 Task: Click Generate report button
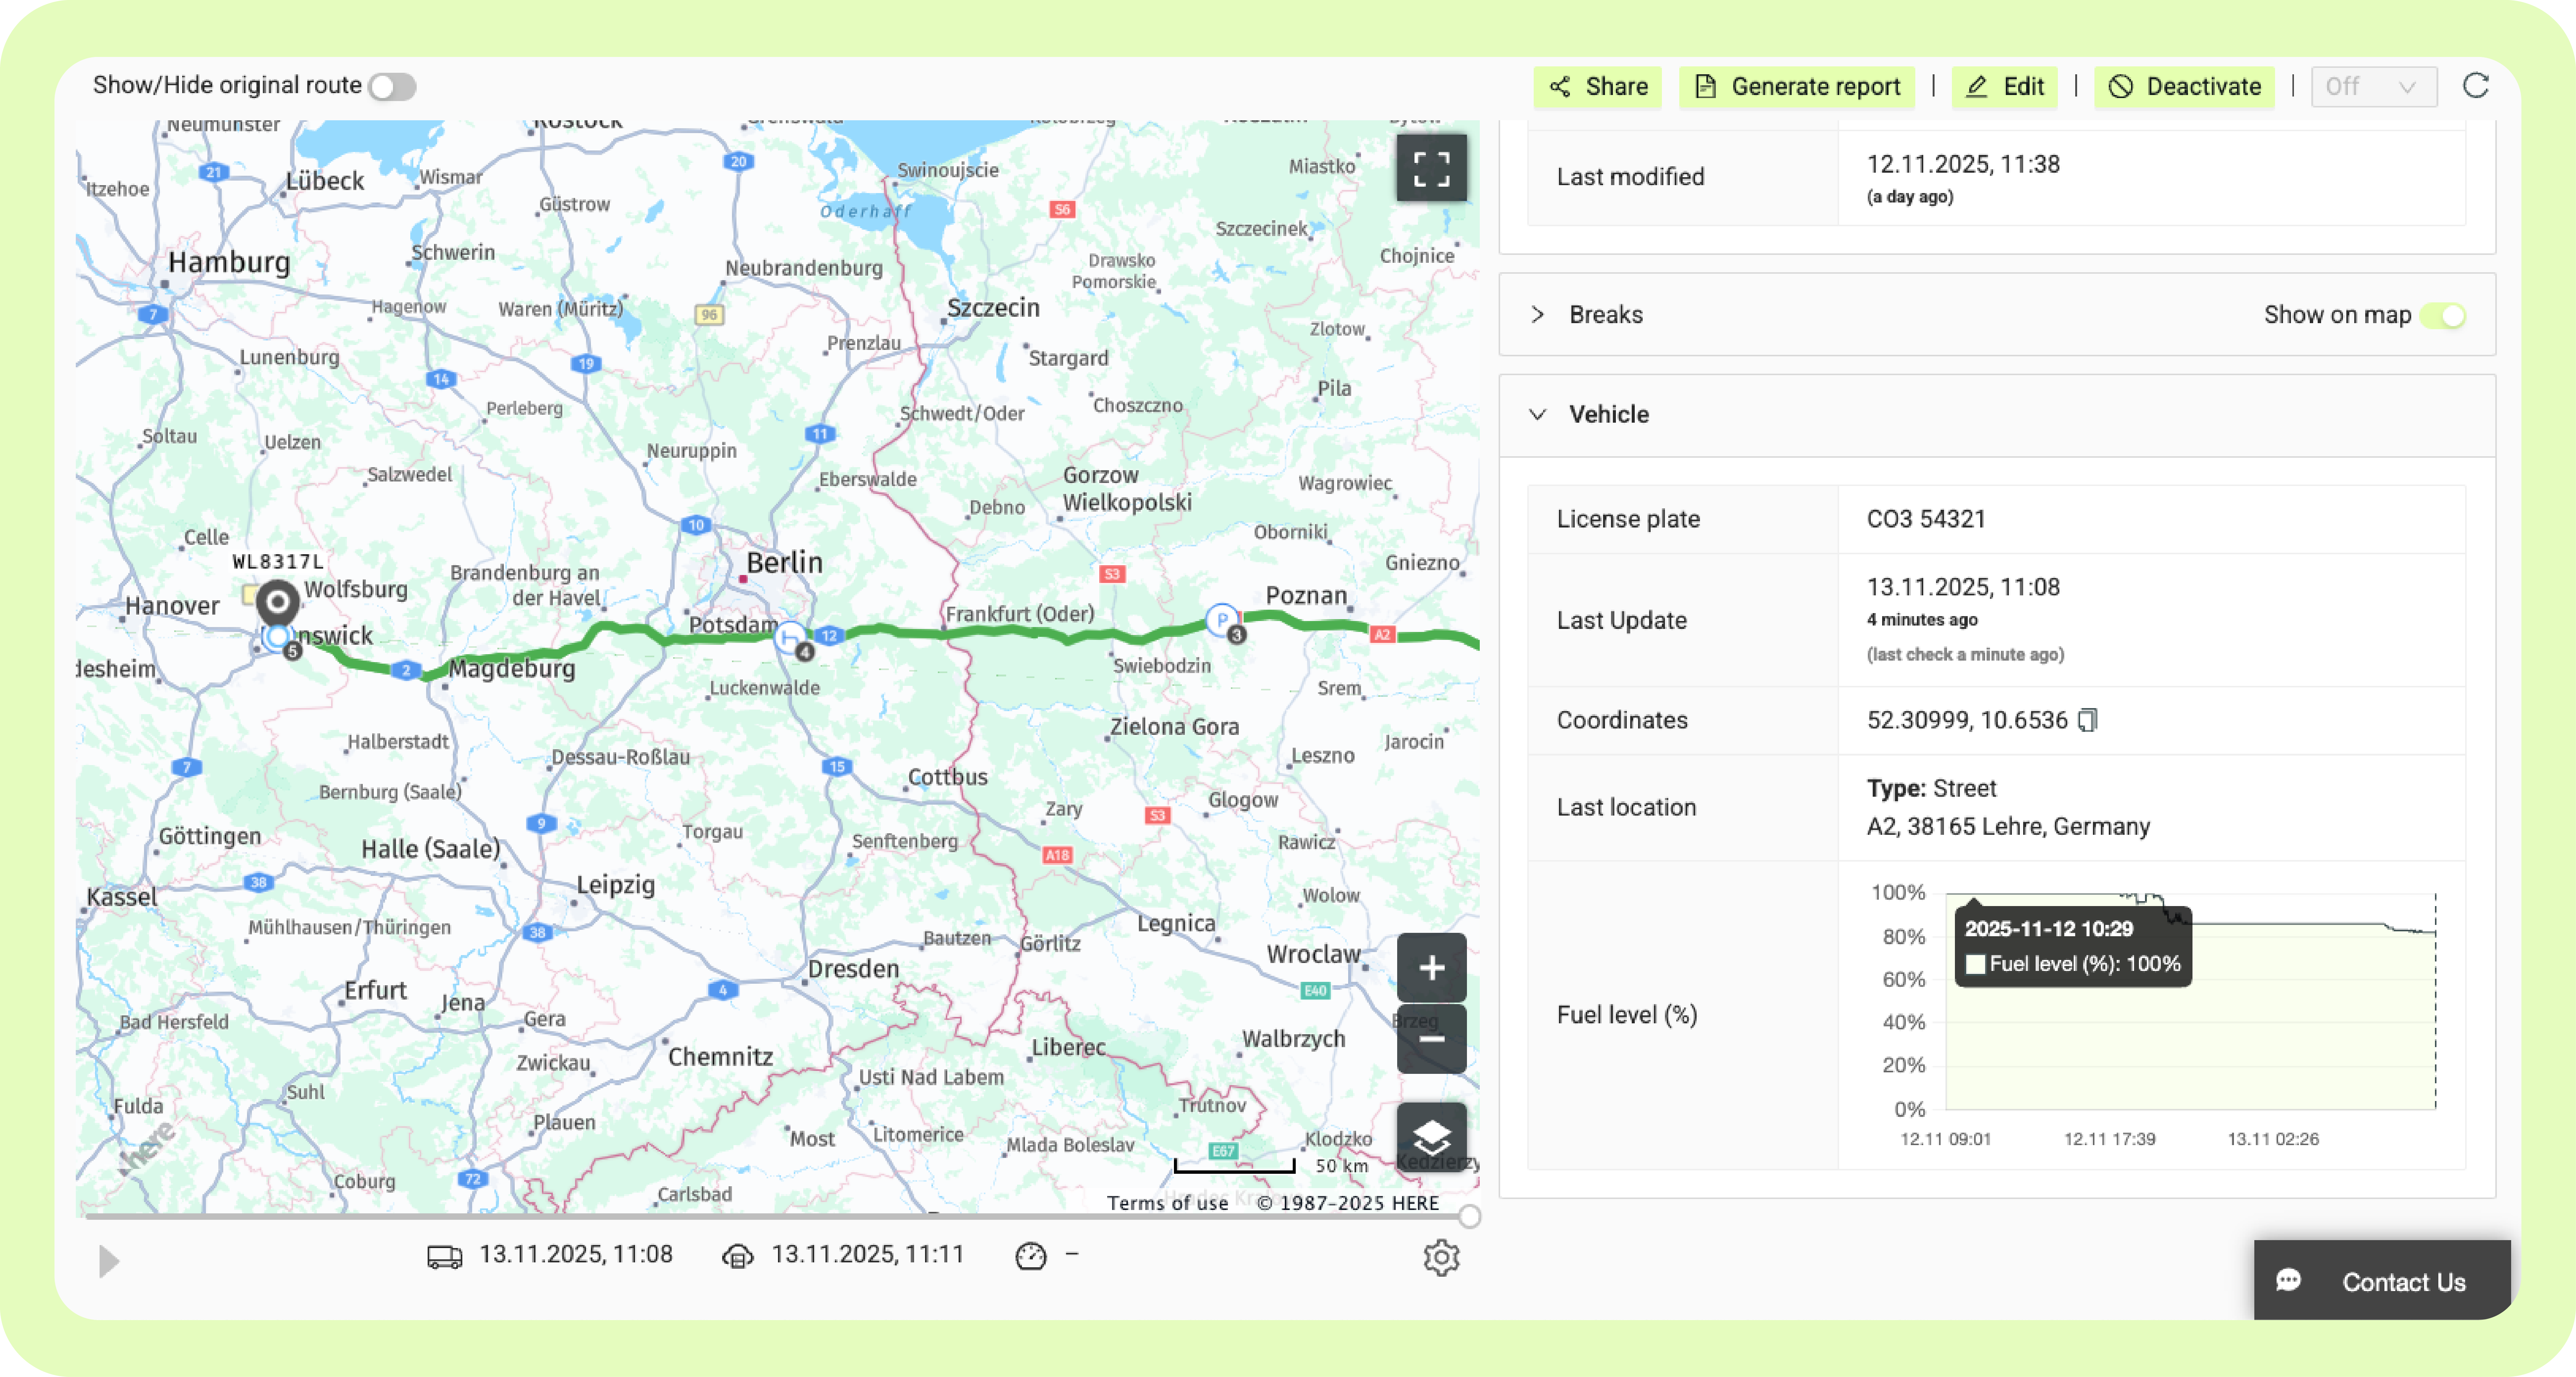click(1796, 86)
